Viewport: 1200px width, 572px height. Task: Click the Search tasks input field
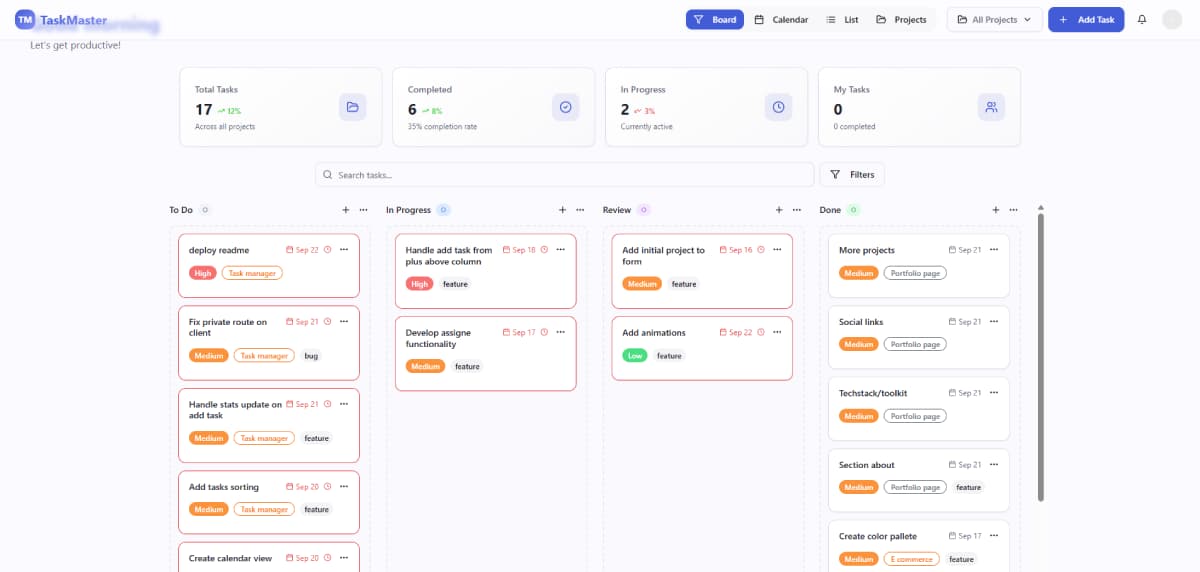point(565,174)
